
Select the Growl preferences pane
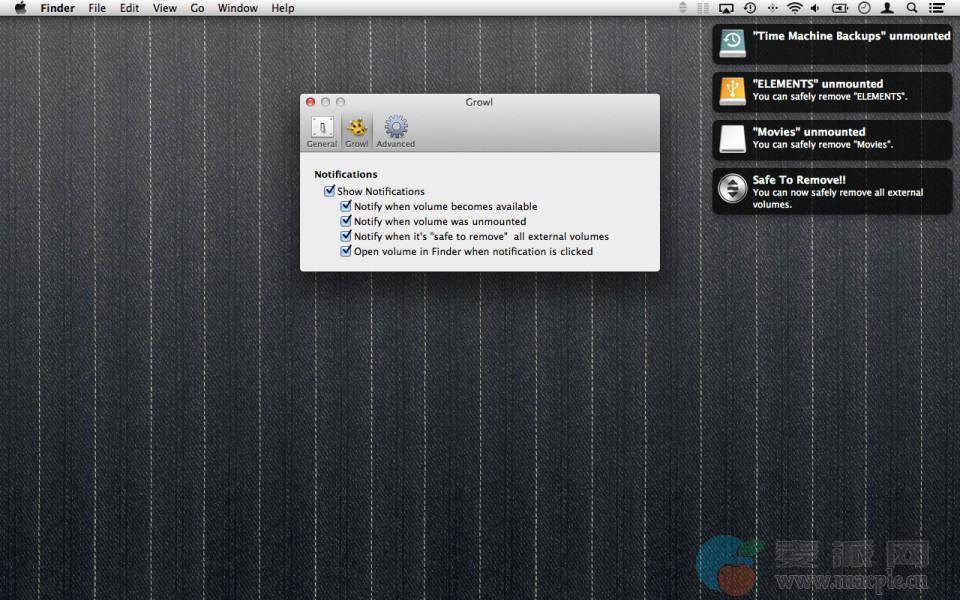(x=357, y=131)
